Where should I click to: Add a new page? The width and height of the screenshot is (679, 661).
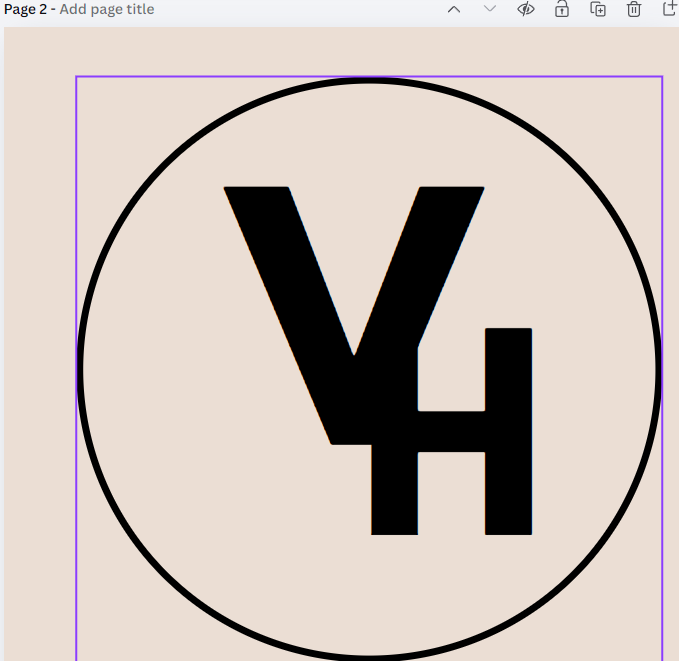[670, 9]
